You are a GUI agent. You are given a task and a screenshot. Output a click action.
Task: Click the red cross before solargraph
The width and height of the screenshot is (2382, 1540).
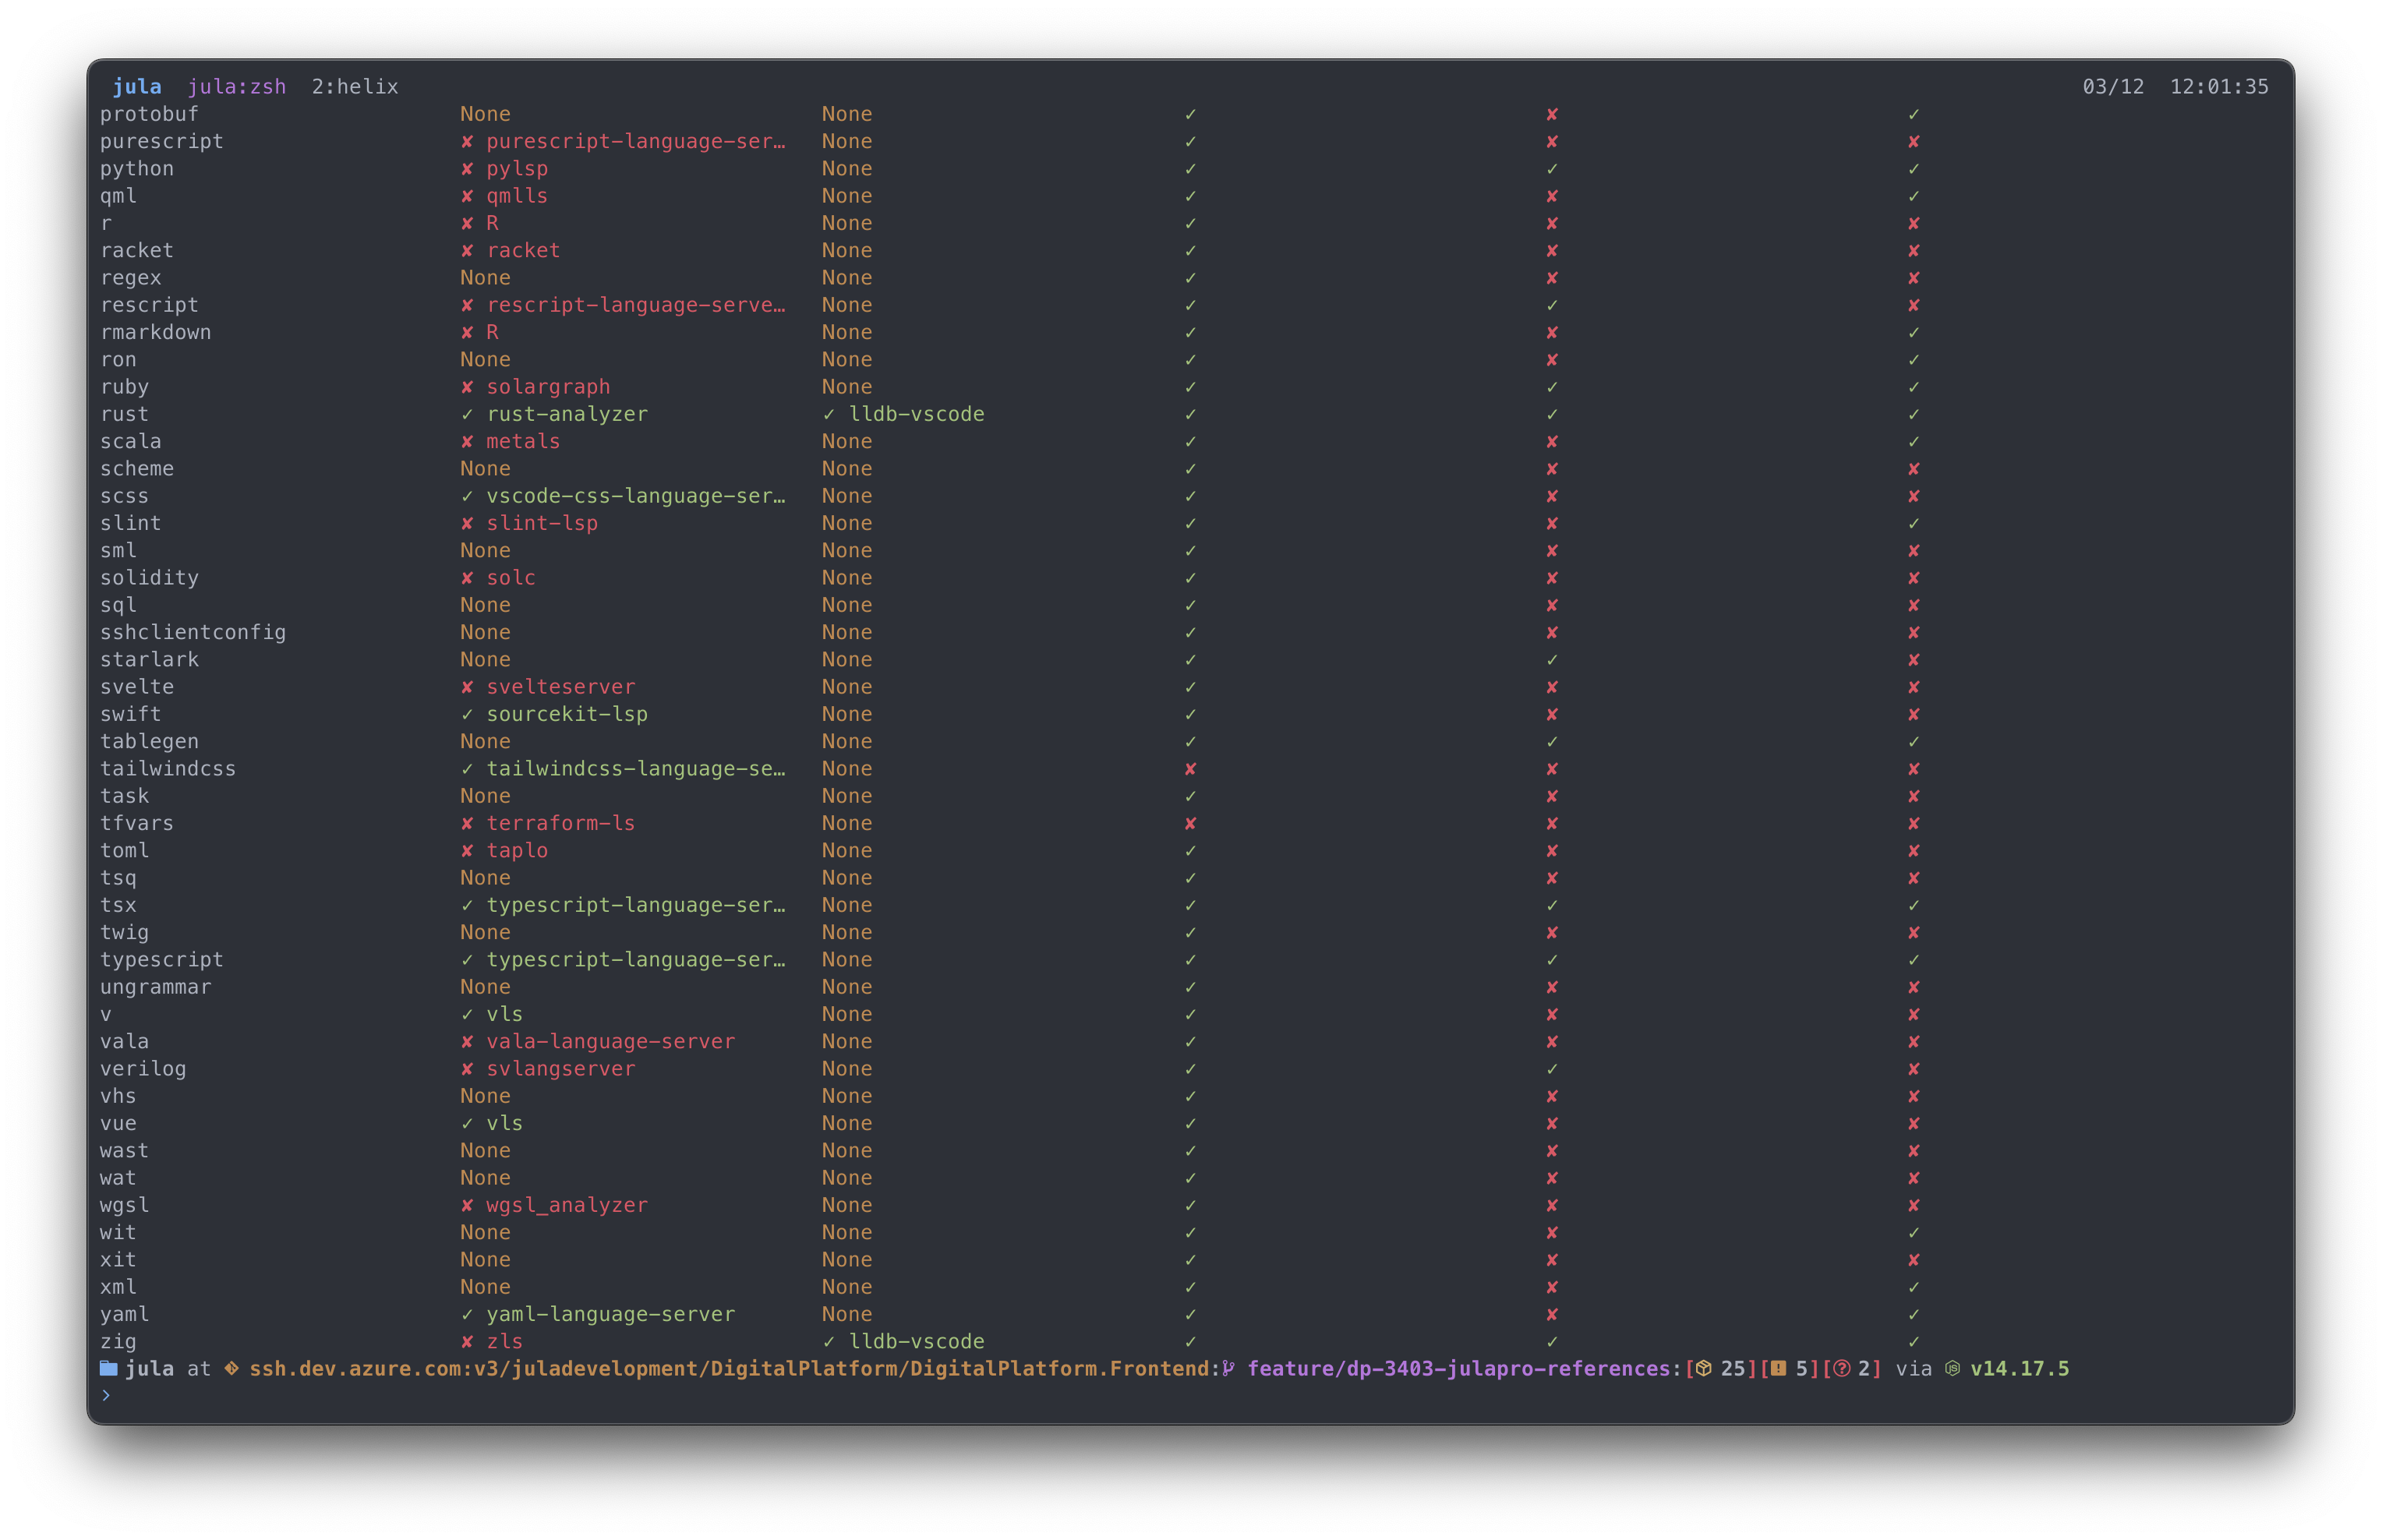(467, 387)
